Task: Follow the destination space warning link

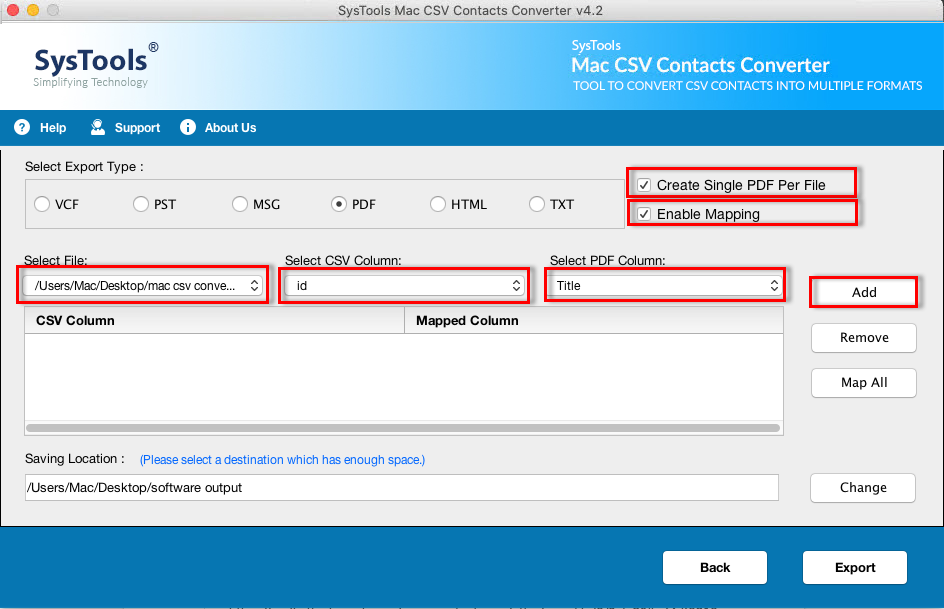Action: click(281, 459)
